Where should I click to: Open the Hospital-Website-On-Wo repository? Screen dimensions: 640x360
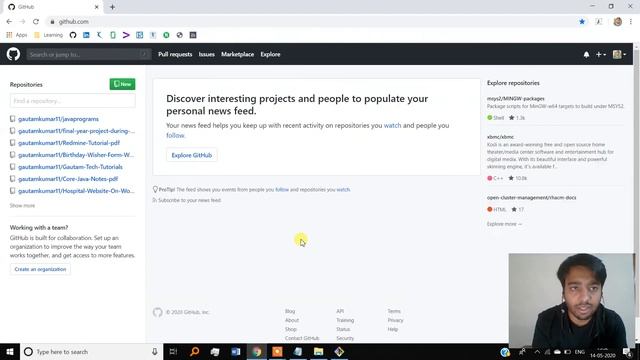point(76,191)
